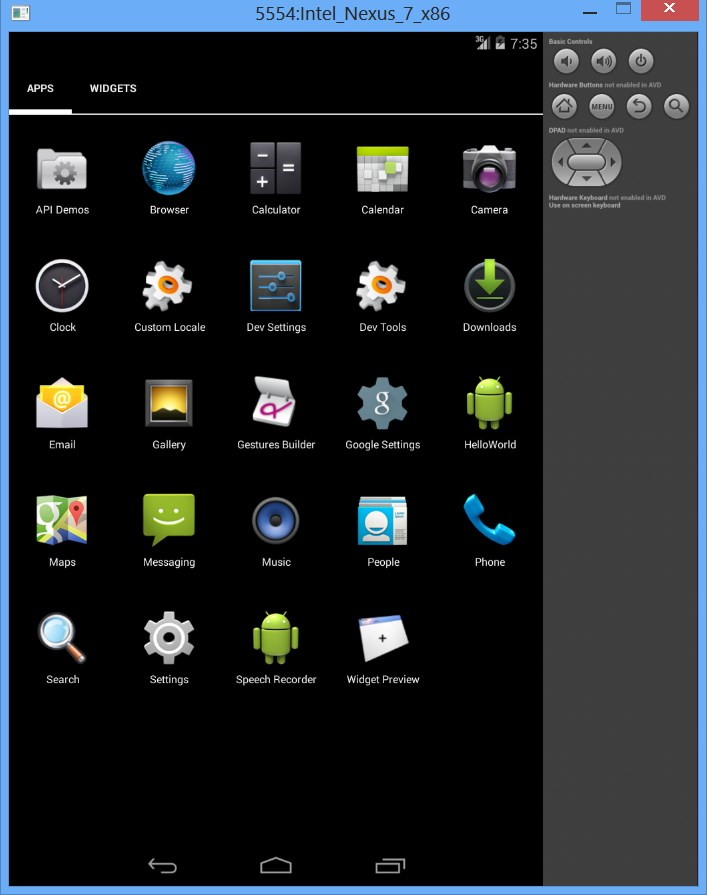Screen dimensions: 707x895
Task: Tap the on-screen back navigation button
Action: pyautogui.click(x=162, y=865)
